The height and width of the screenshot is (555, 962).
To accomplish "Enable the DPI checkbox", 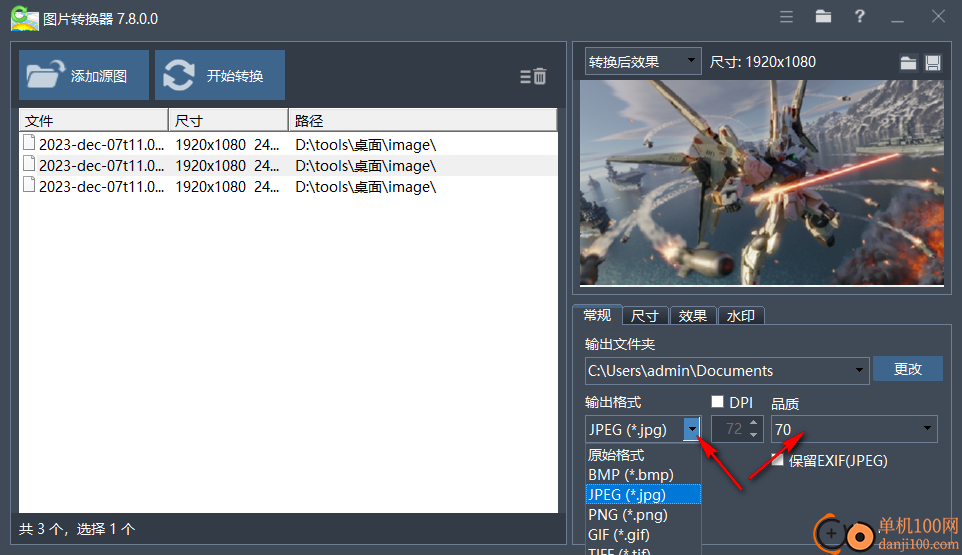I will 717,402.
